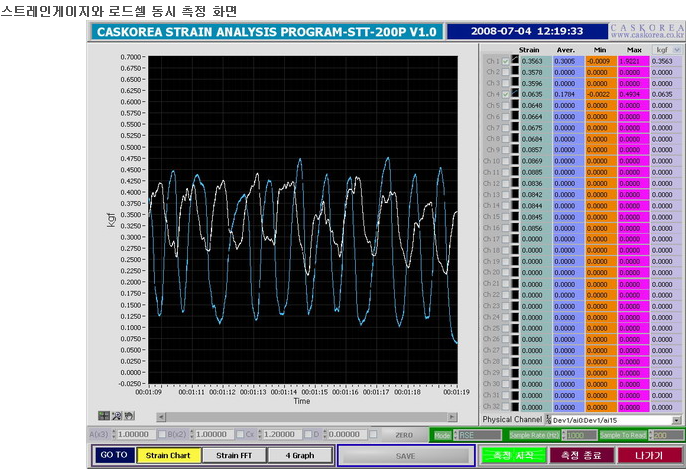Click the horizontal graph scrollbar track

pos(307,417)
